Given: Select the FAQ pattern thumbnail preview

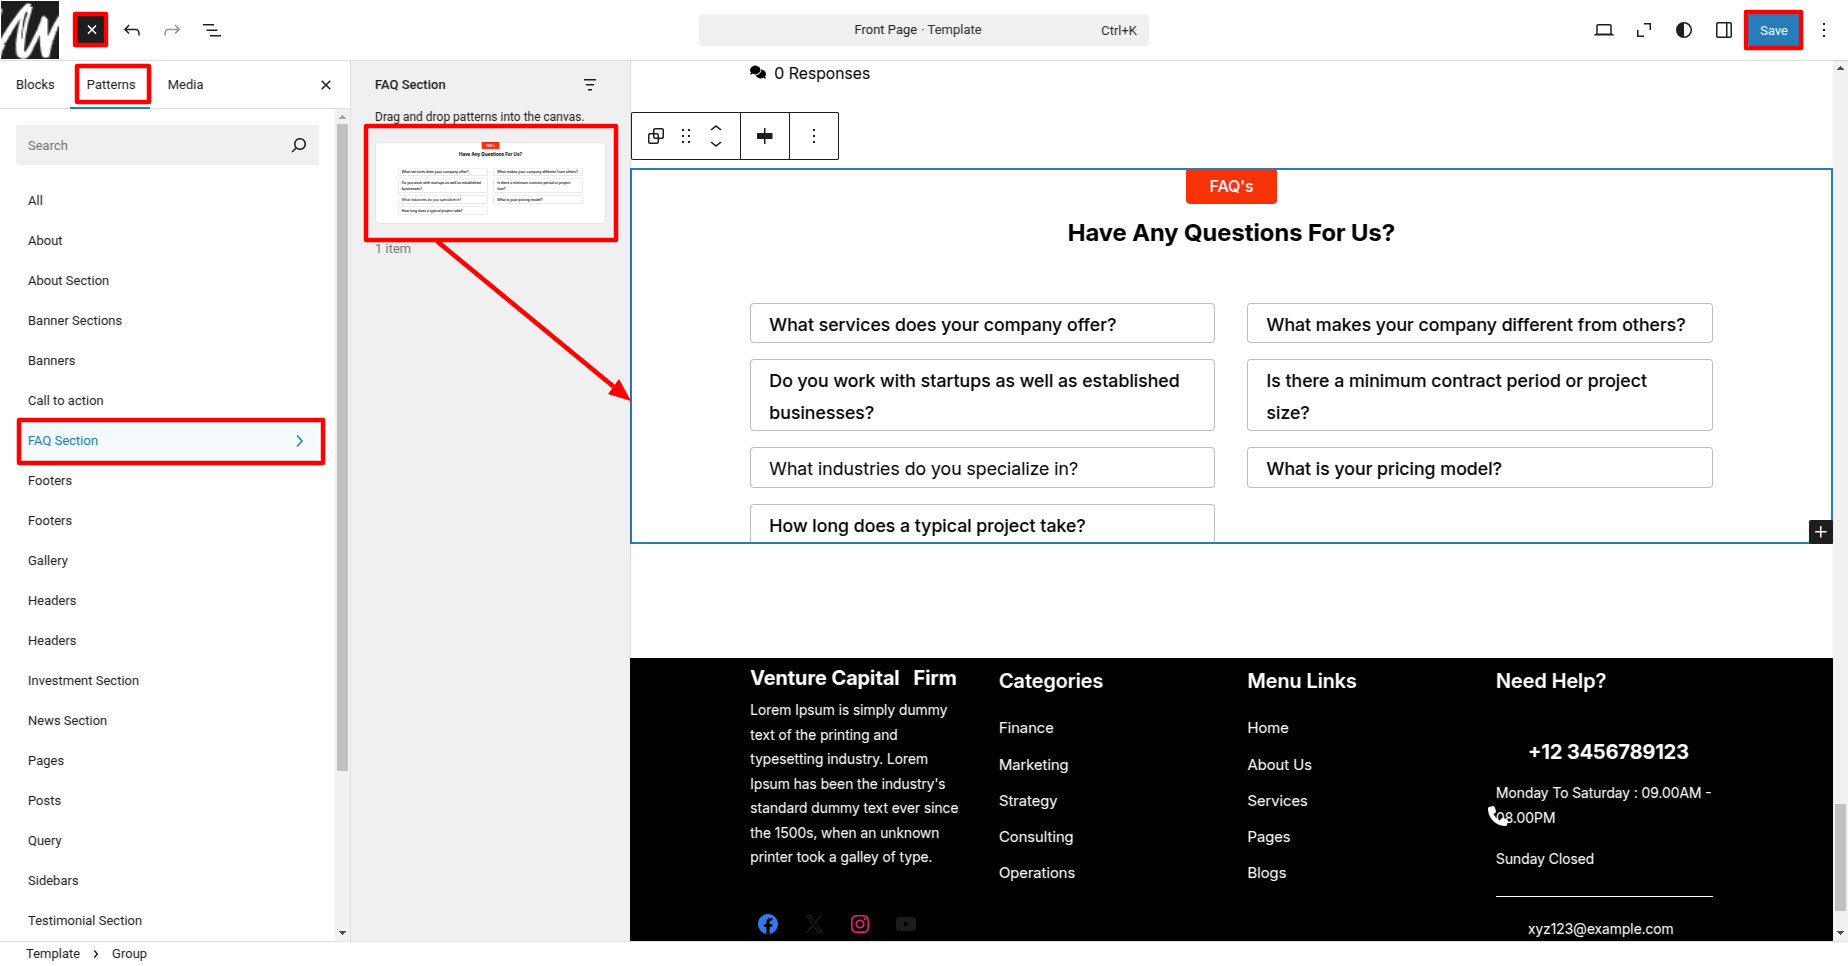Looking at the screenshot, I should (490, 182).
